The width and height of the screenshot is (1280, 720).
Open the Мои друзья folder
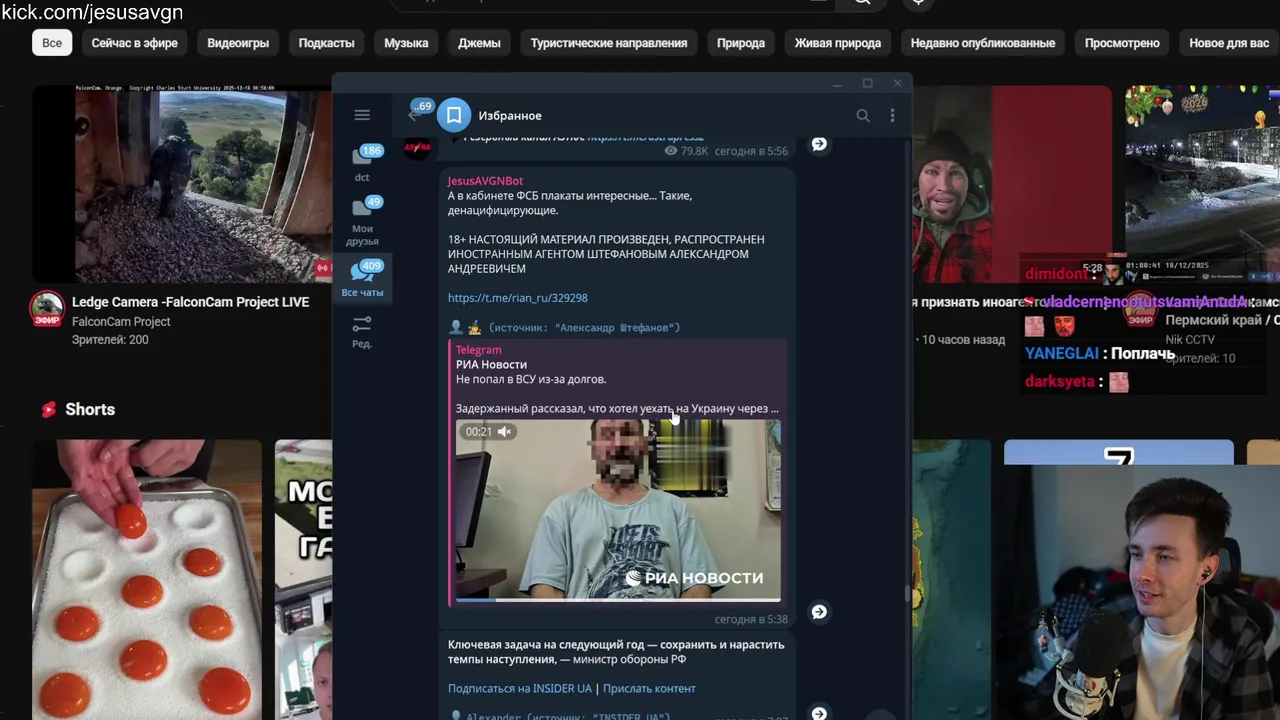362,221
